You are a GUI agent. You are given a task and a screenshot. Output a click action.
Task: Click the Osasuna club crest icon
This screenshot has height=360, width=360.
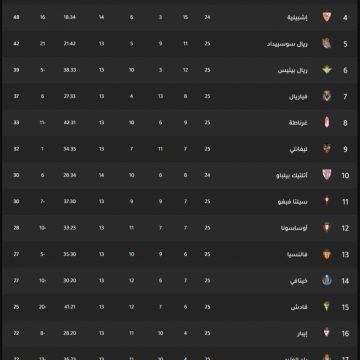coord(327,228)
